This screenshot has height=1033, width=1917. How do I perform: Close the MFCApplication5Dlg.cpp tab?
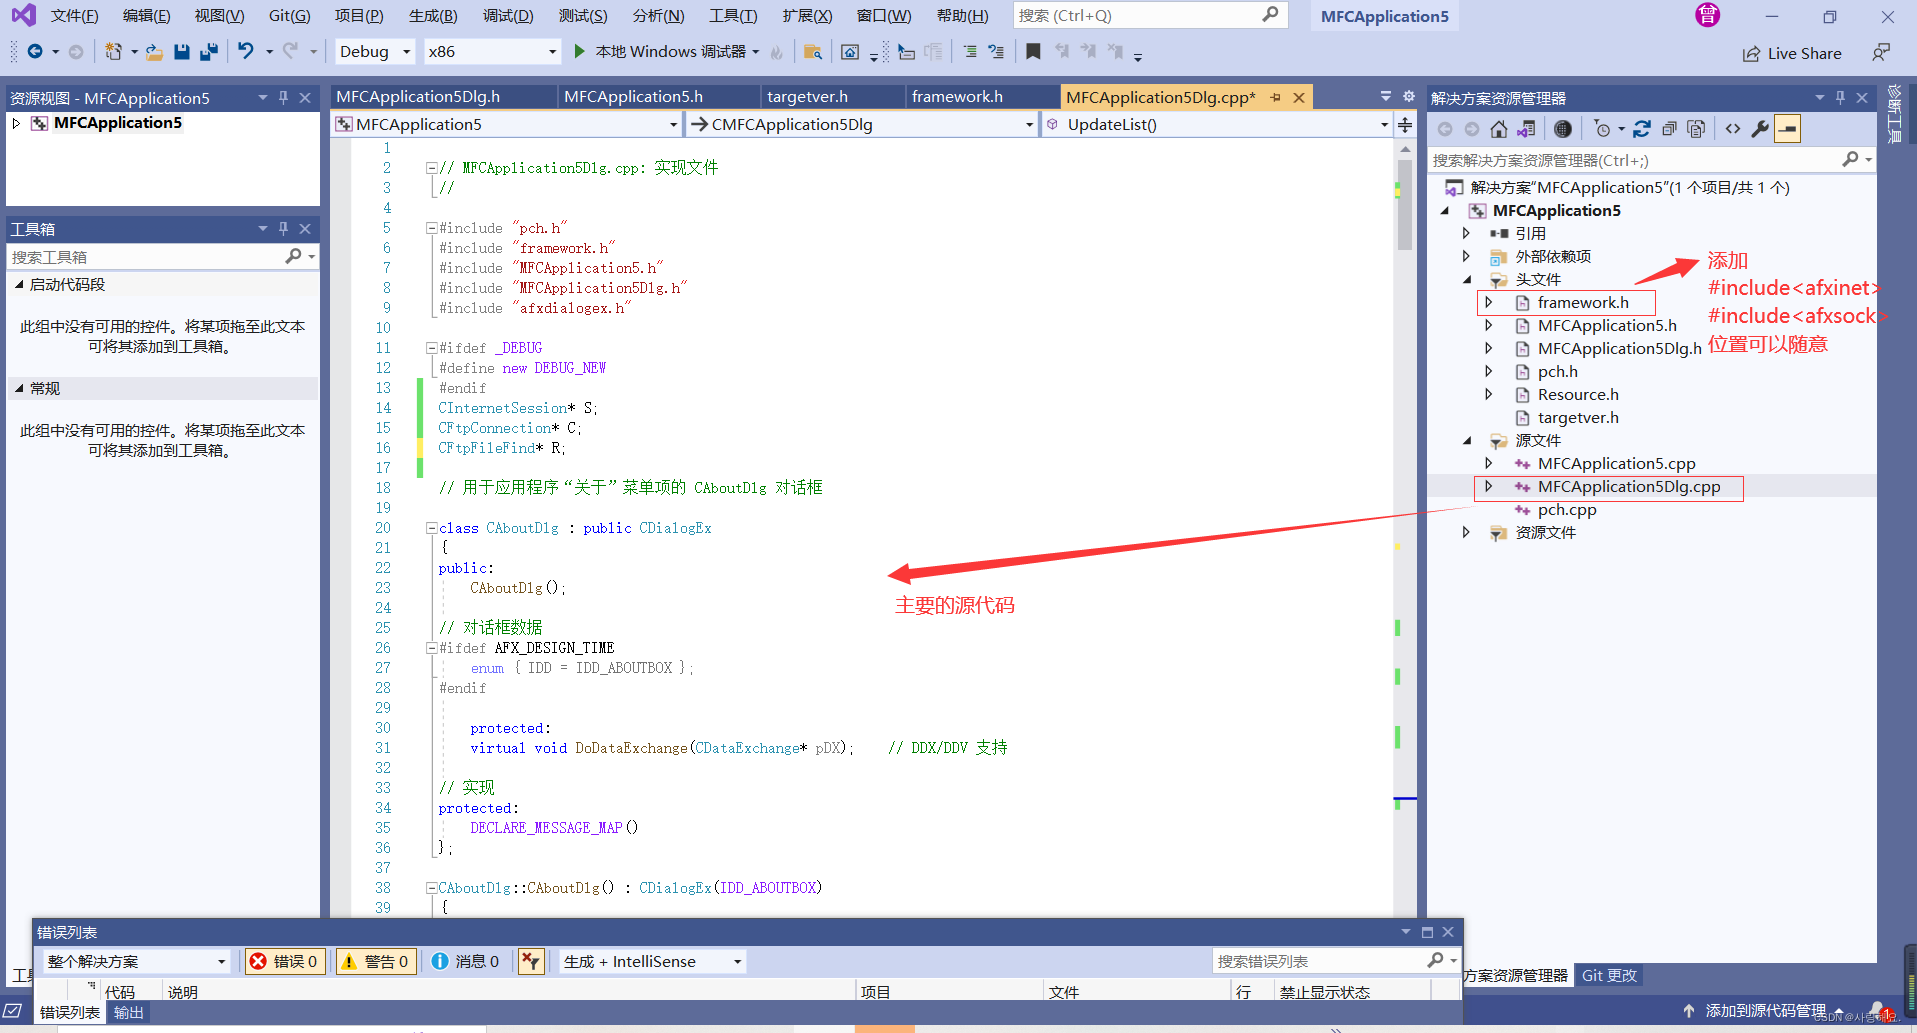point(1298,97)
